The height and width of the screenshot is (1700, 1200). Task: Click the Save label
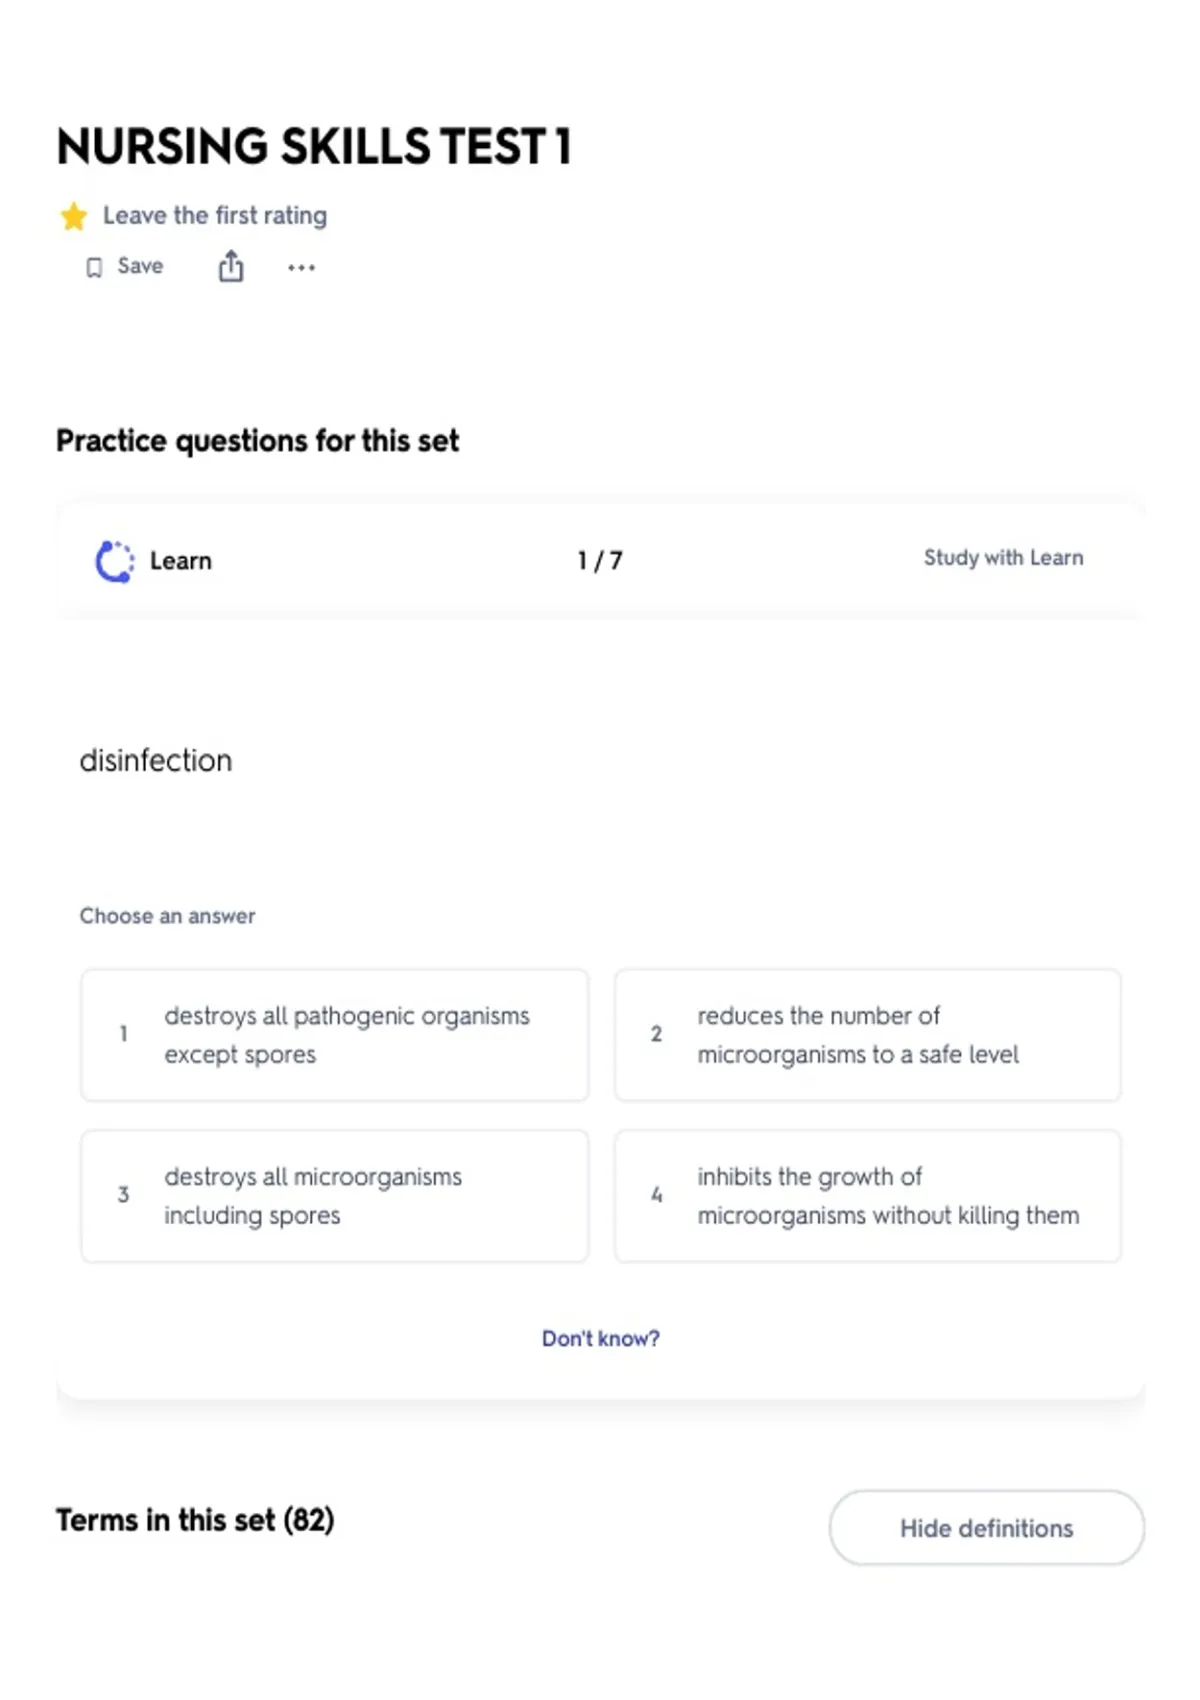click(x=140, y=266)
